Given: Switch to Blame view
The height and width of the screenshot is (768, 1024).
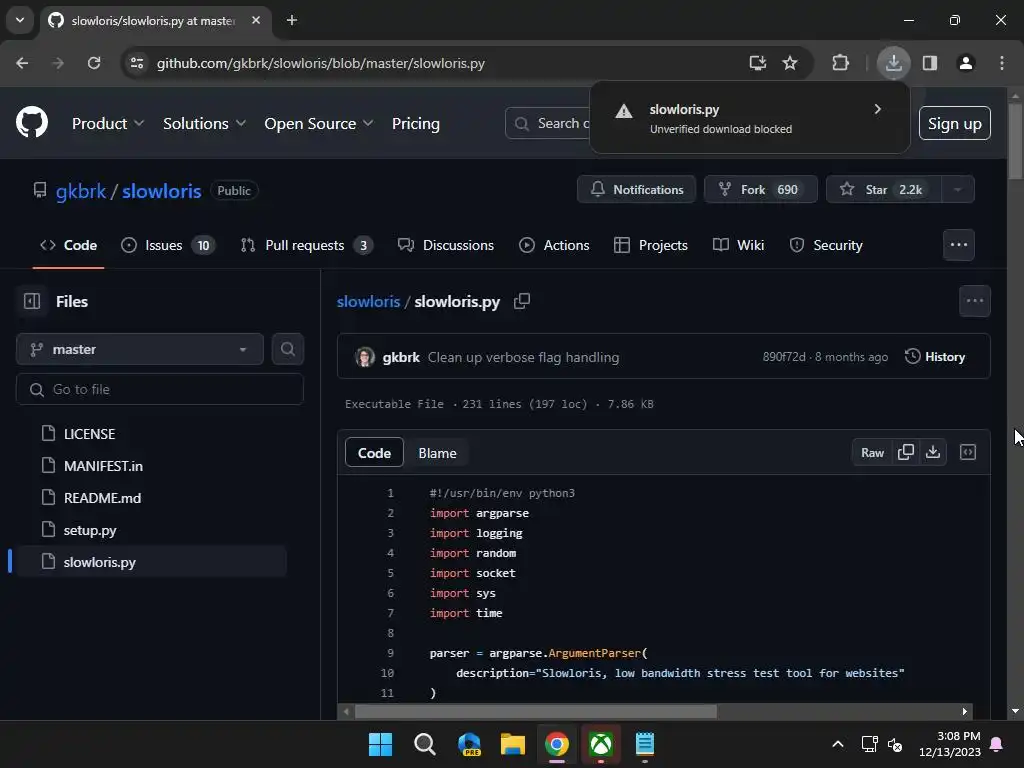Looking at the screenshot, I should click(437, 453).
